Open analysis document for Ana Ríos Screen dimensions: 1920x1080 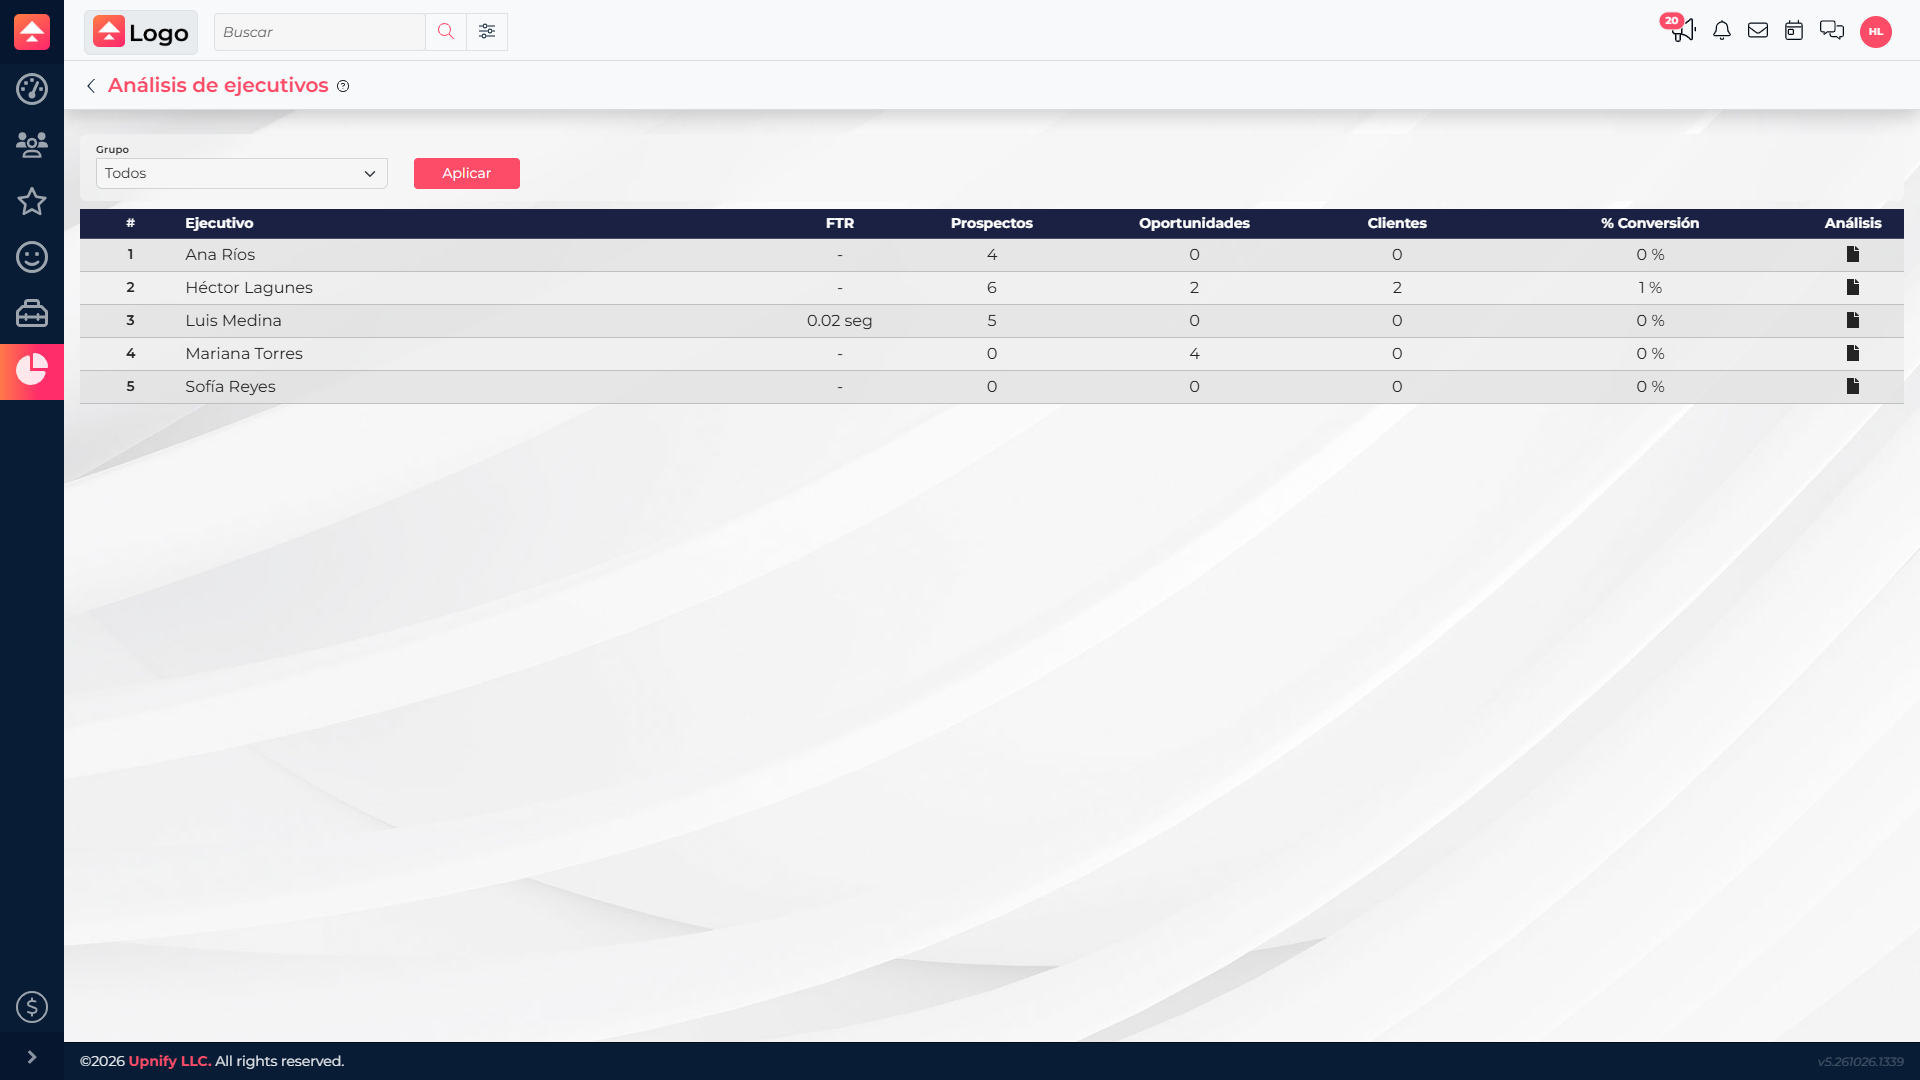(x=1853, y=255)
